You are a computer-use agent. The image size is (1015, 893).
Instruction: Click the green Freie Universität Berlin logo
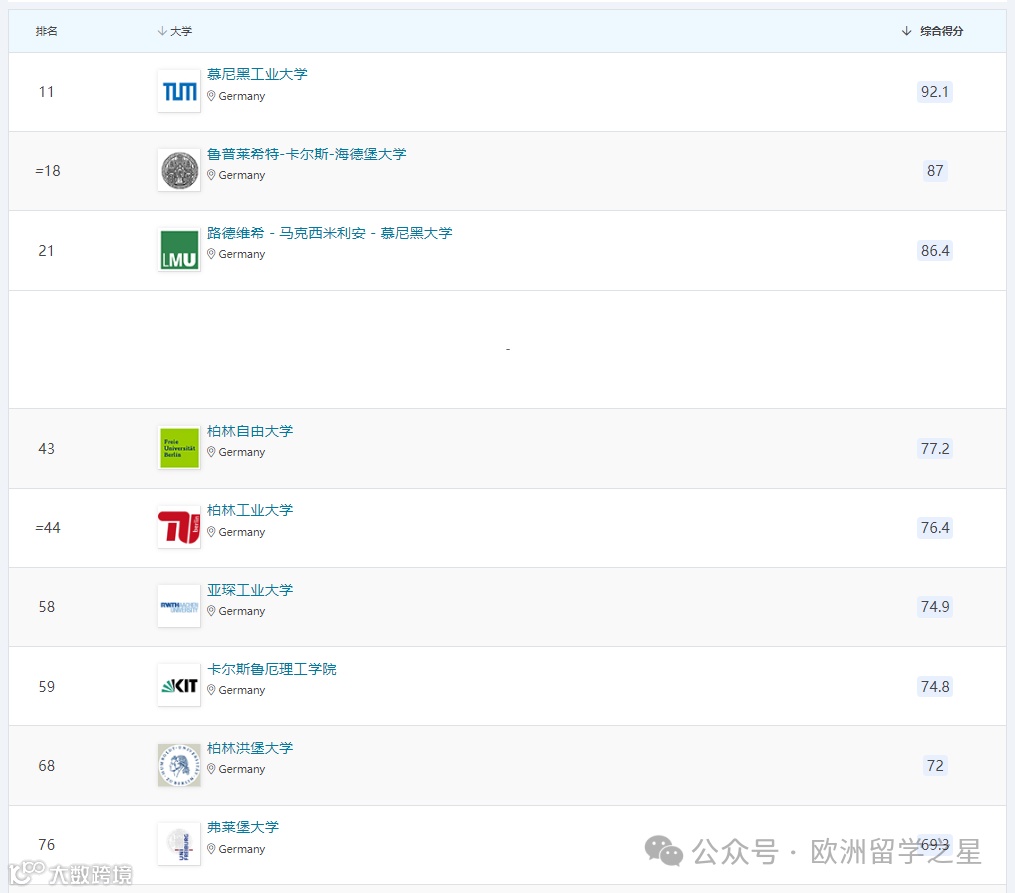(x=178, y=448)
